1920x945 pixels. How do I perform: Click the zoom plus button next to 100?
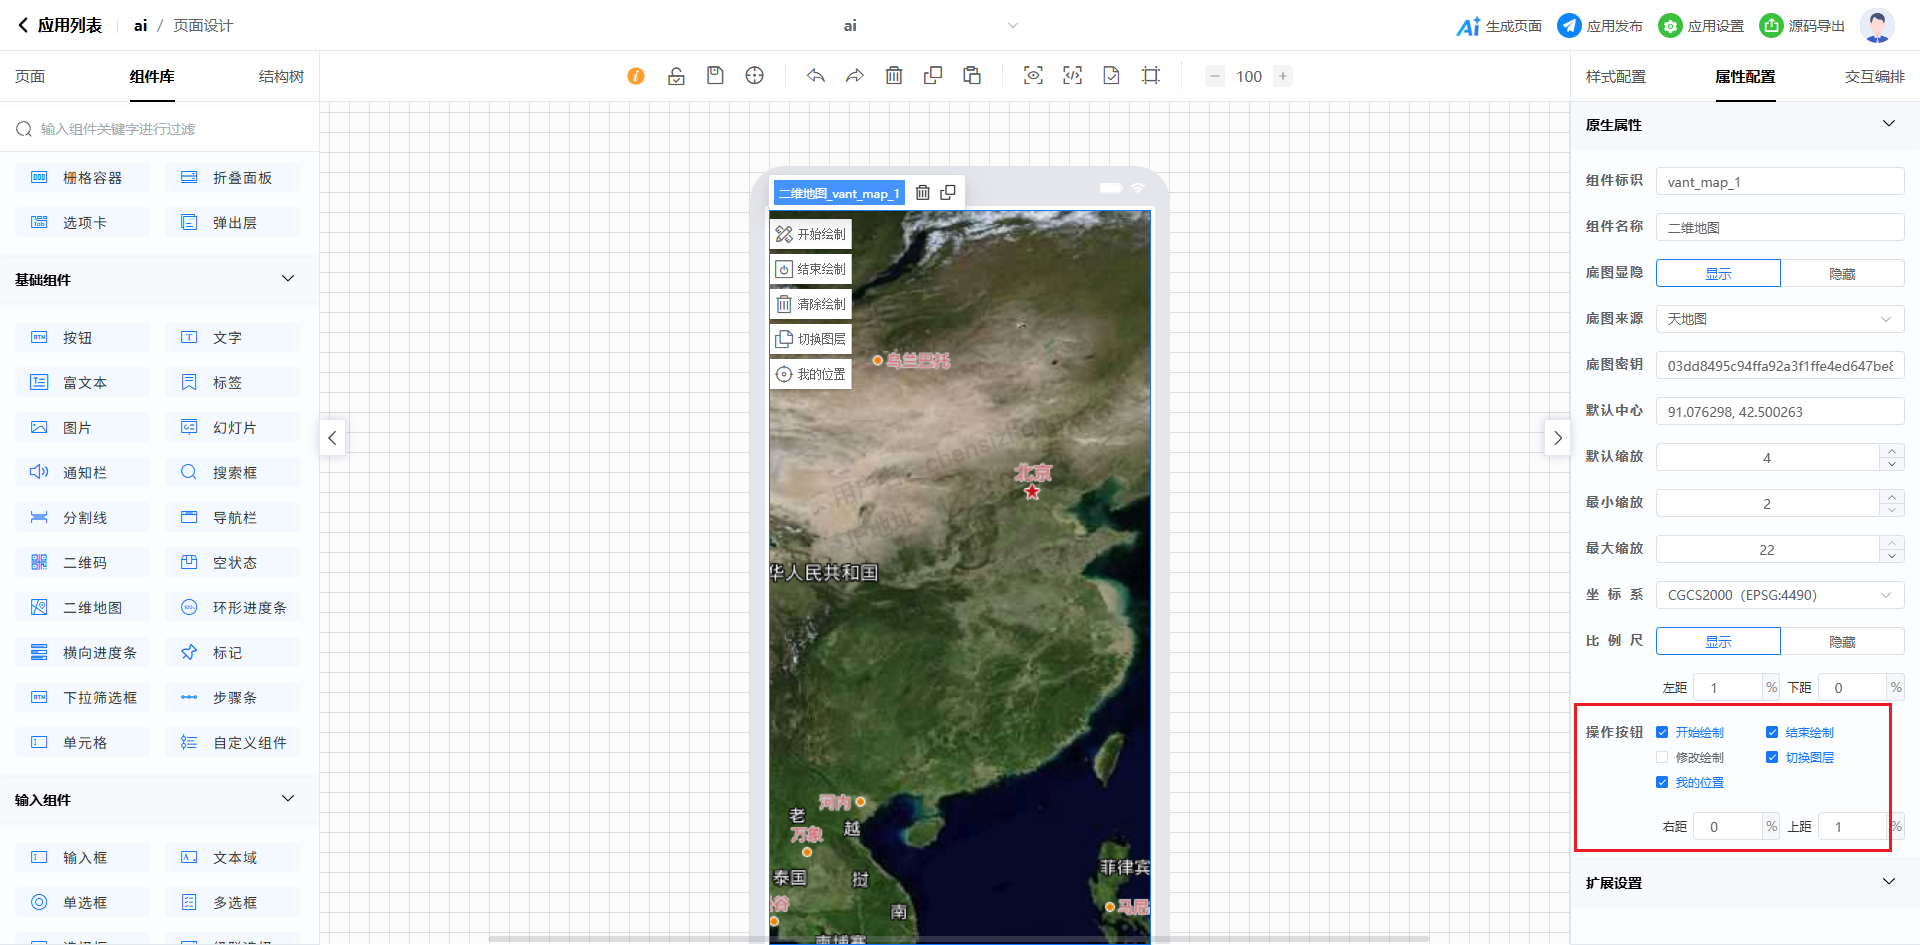[1283, 76]
